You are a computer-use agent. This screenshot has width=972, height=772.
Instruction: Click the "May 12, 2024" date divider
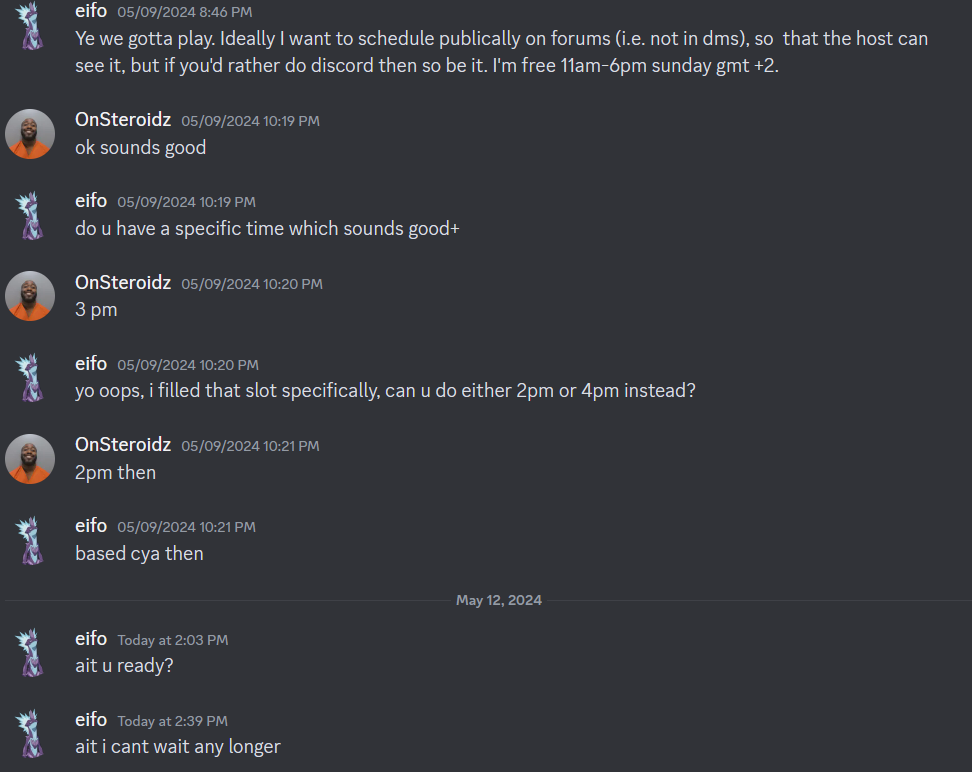click(x=499, y=601)
